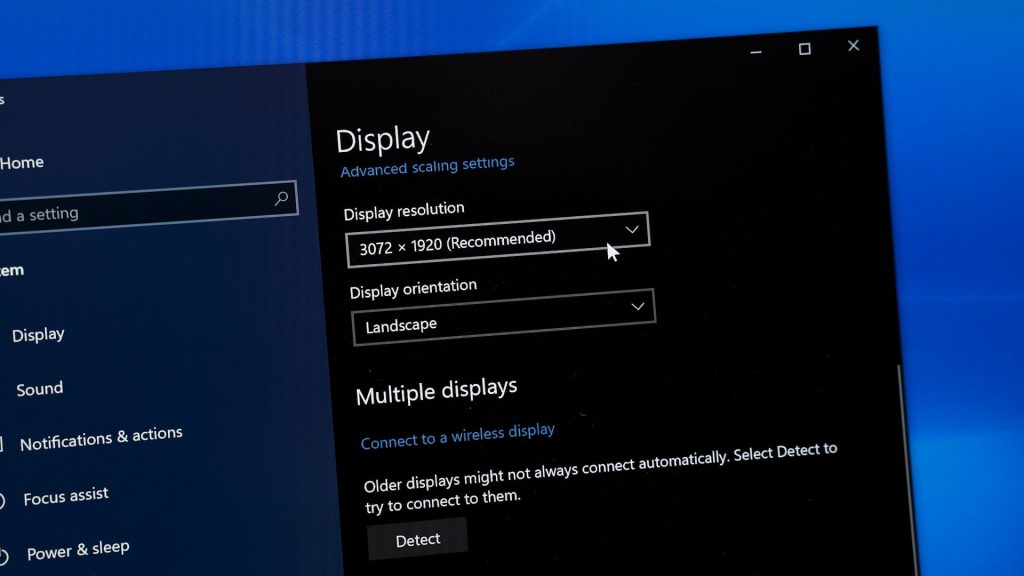Open the Display orientation dropdown
Image resolution: width=1024 pixels, height=576 pixels.
(503, 317)
